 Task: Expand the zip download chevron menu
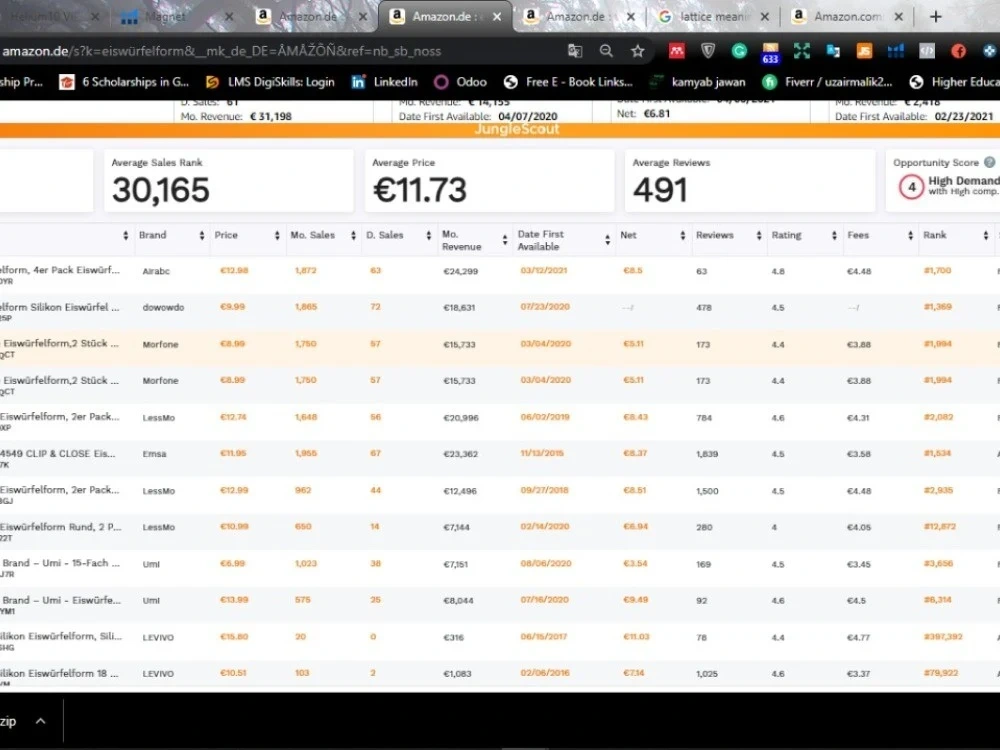[x=40, y=721]
